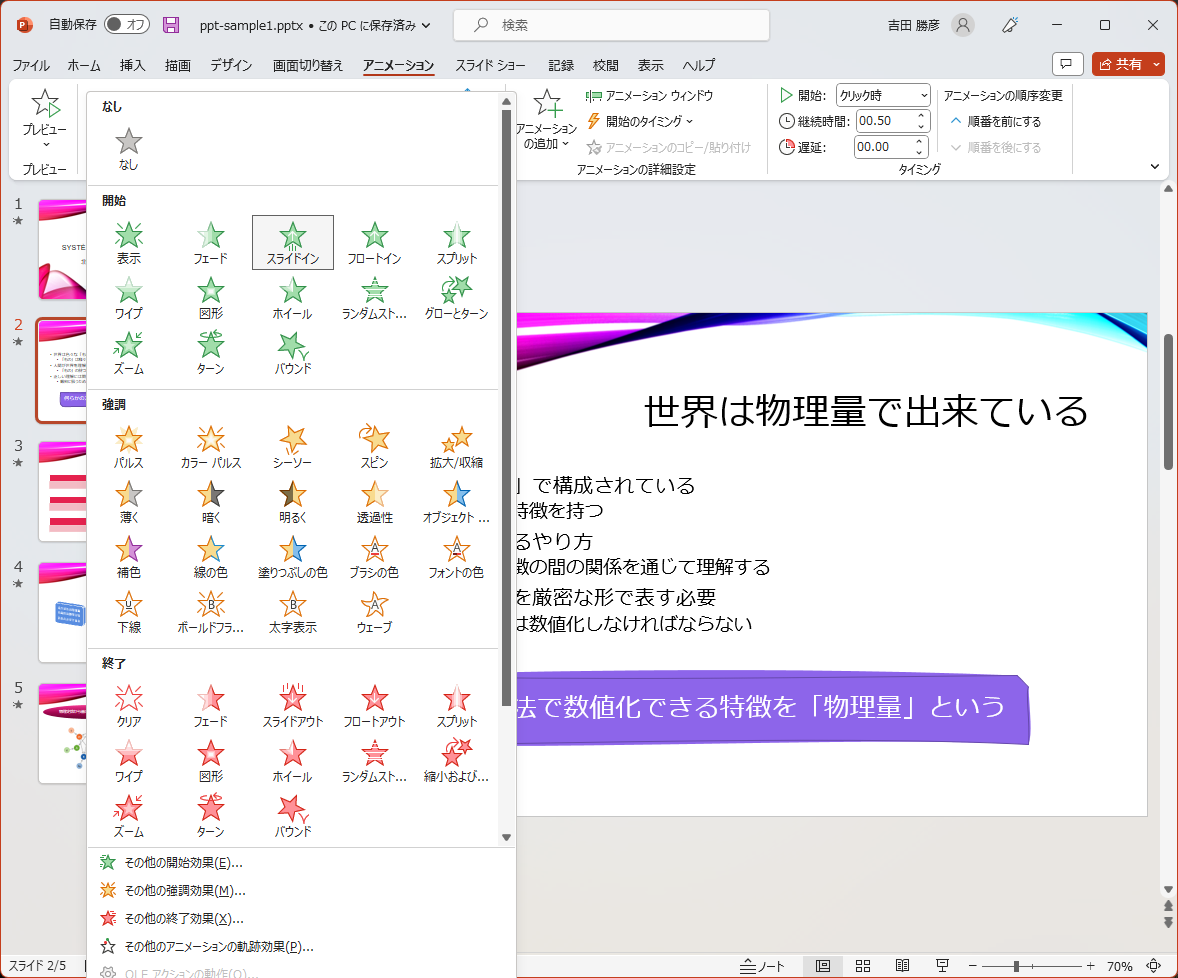Viewport: 1178px width, 978px height.
Task: Apply the スライドアウト exit animation
Action: pyautogui.click(x=292, y=705)
